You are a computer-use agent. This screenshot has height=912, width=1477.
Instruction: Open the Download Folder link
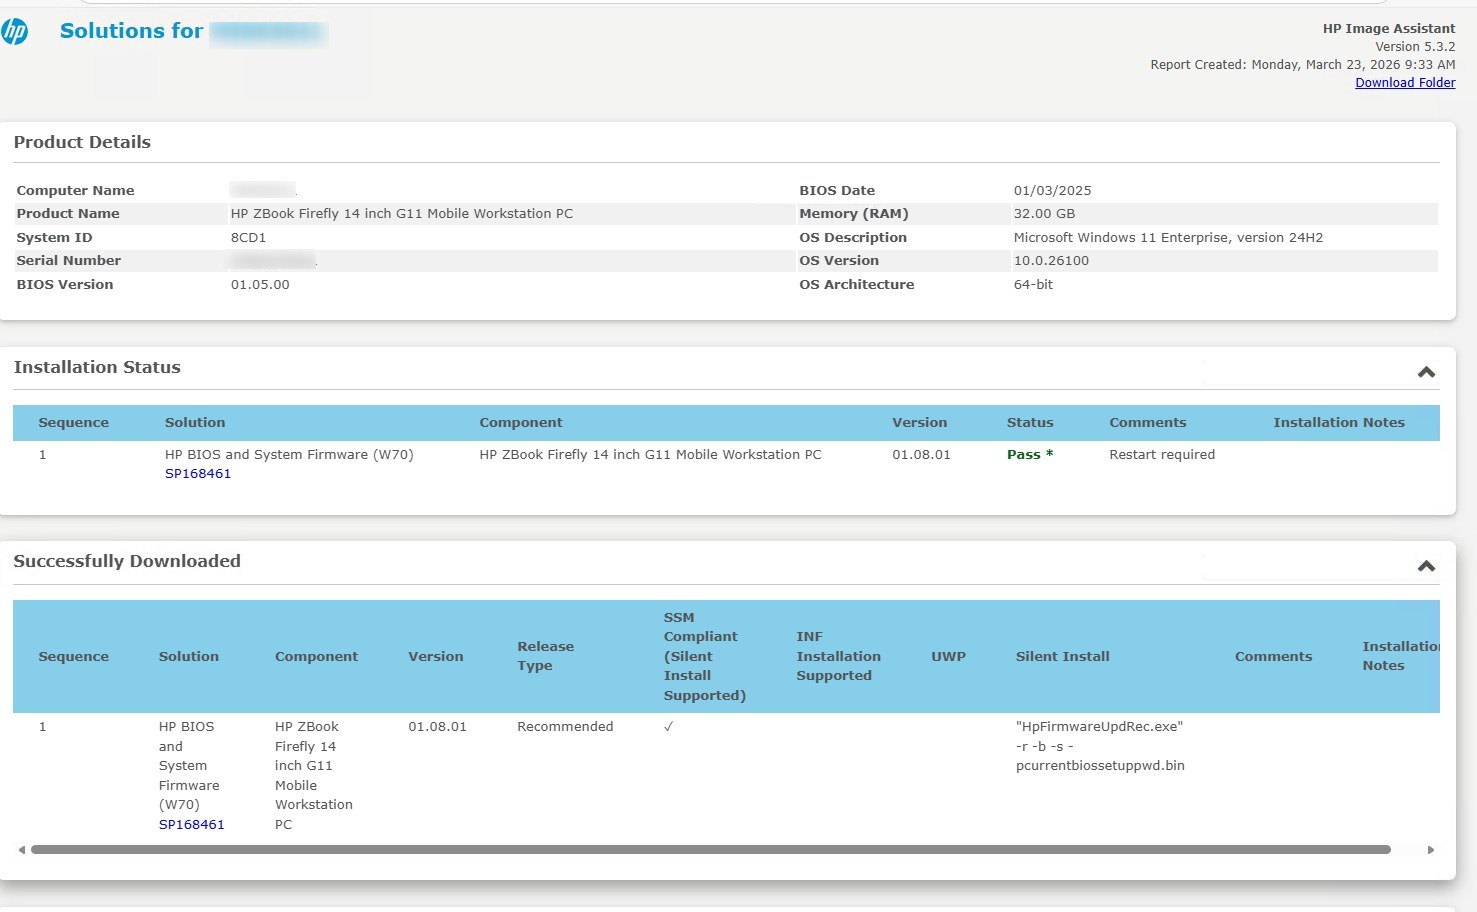(x=1404, y=82)
